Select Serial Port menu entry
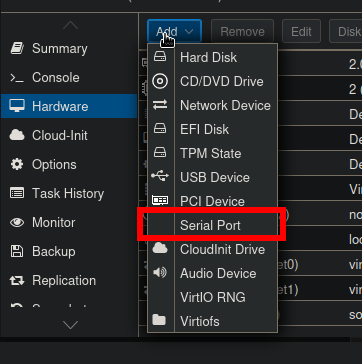This screenshot has width=362, height=364. click(x=212, y=225)
